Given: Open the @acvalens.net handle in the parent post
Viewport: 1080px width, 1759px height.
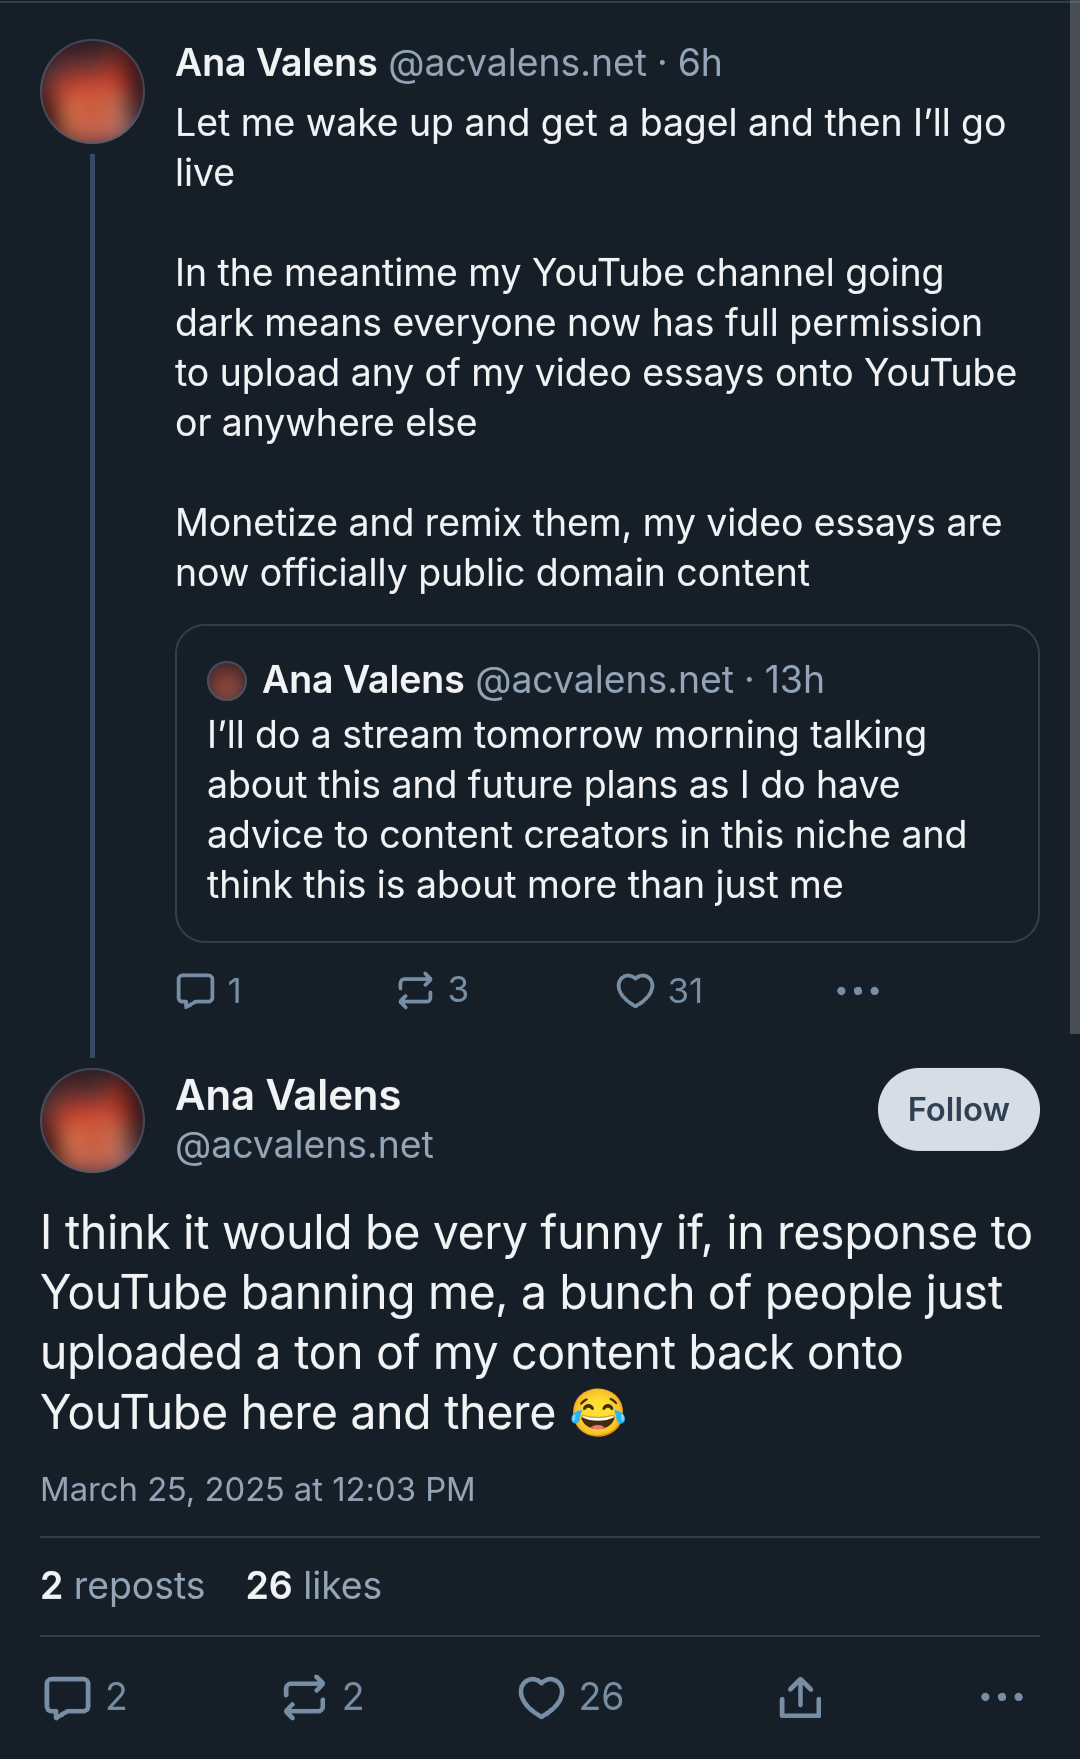Looking at the screenshot, I should tap(517, 63).
